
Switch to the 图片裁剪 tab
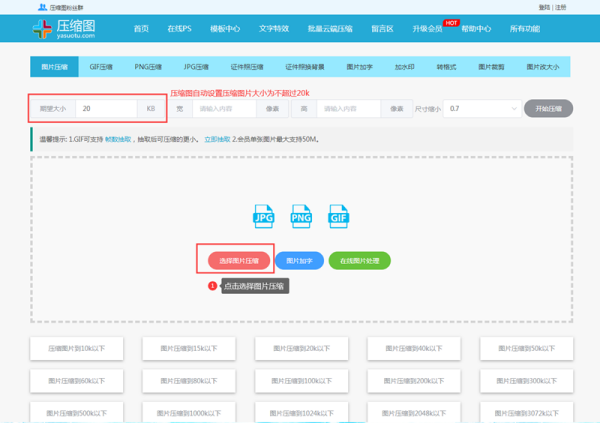[x=491, y=67]
